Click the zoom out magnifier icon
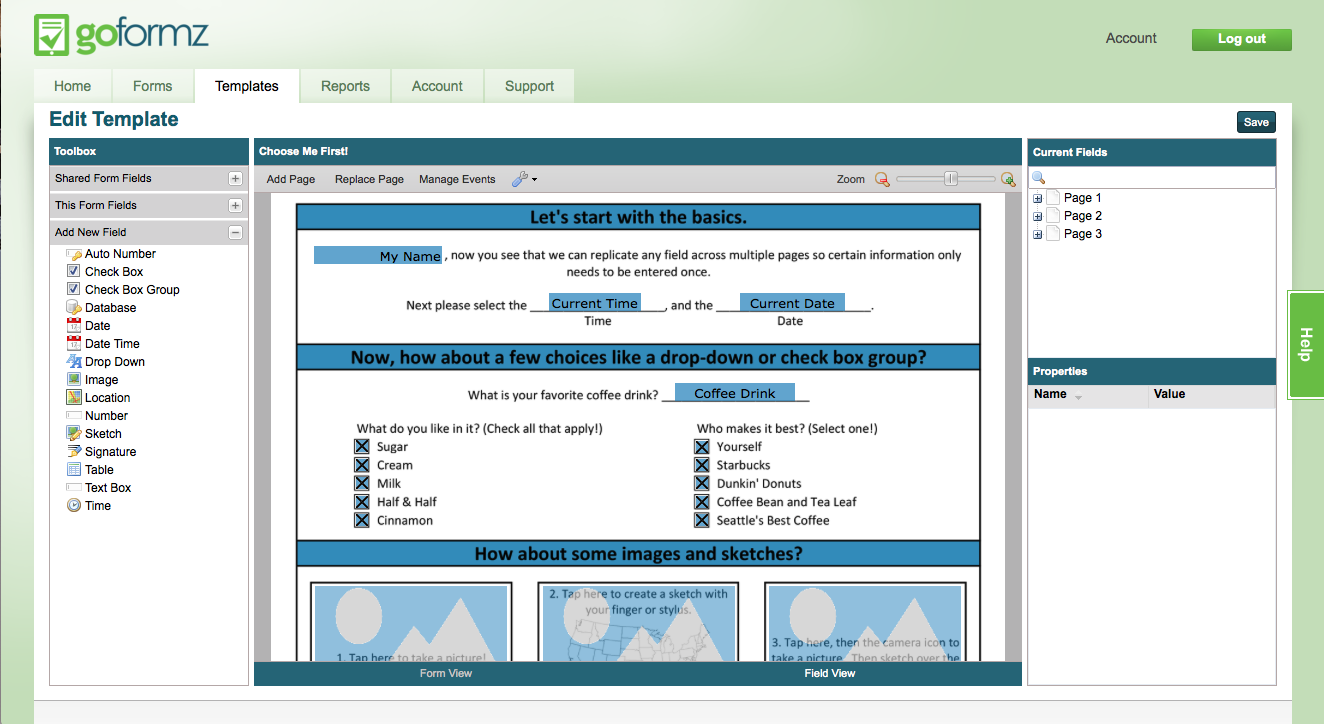Image resolution: width=1324 pixels, height=724 pixels. pyautogui.click(x=882, y=180)
